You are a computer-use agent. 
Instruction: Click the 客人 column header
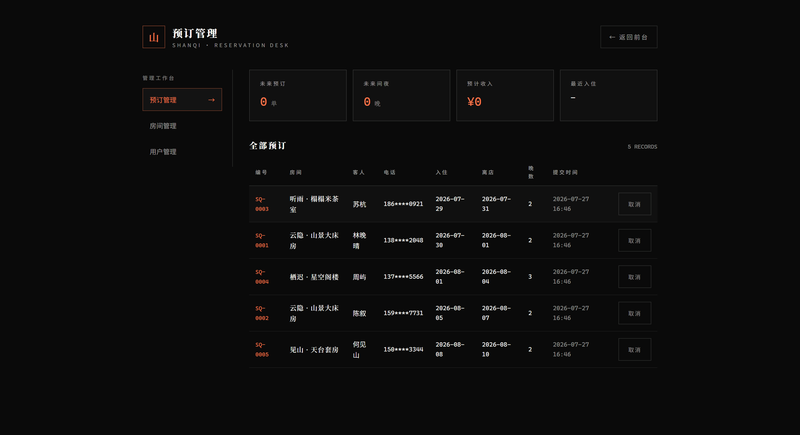pos(359,172)
